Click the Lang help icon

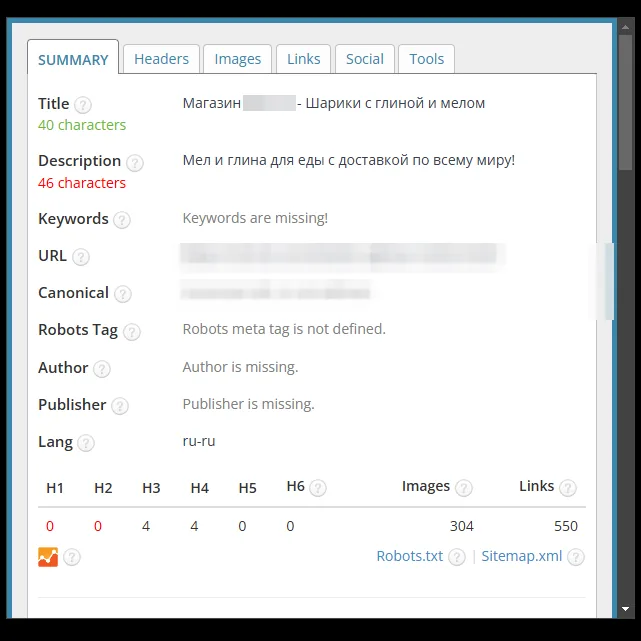pos(86,443)
